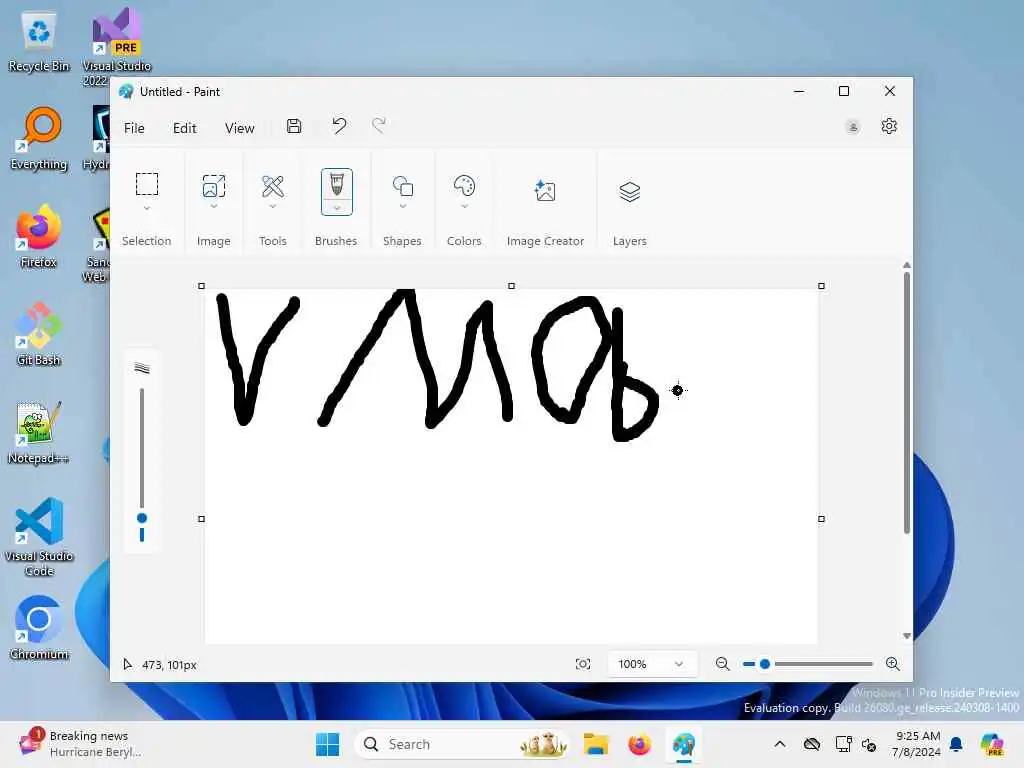Open the File menu
Screen dimensions: 1024x768
pyautogui.click(x=134, y=128)
